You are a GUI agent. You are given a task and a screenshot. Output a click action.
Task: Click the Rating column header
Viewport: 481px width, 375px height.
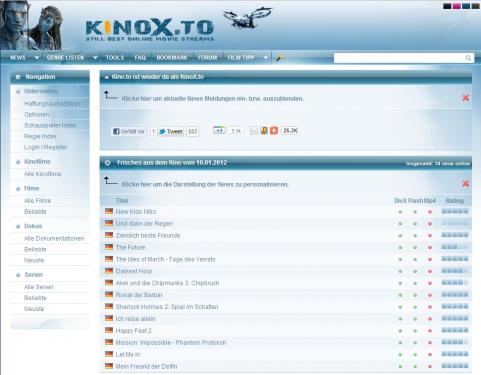455,201
